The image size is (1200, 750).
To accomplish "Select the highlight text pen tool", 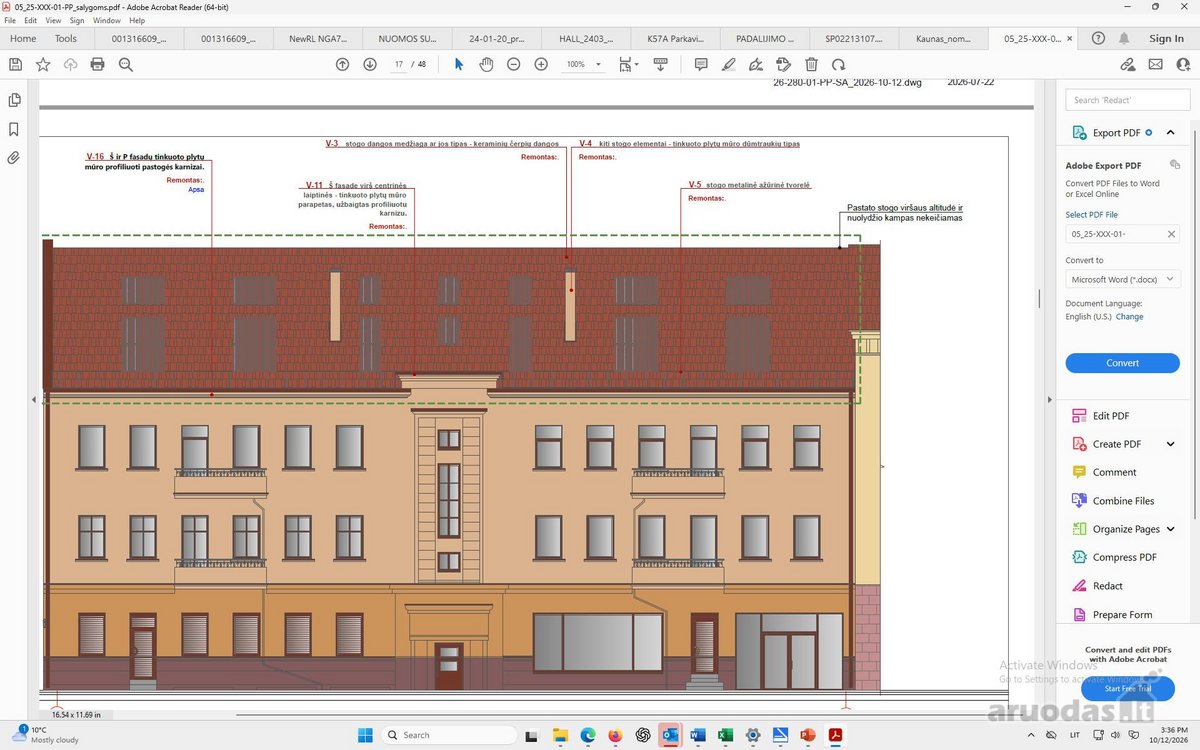I will 729,64.
